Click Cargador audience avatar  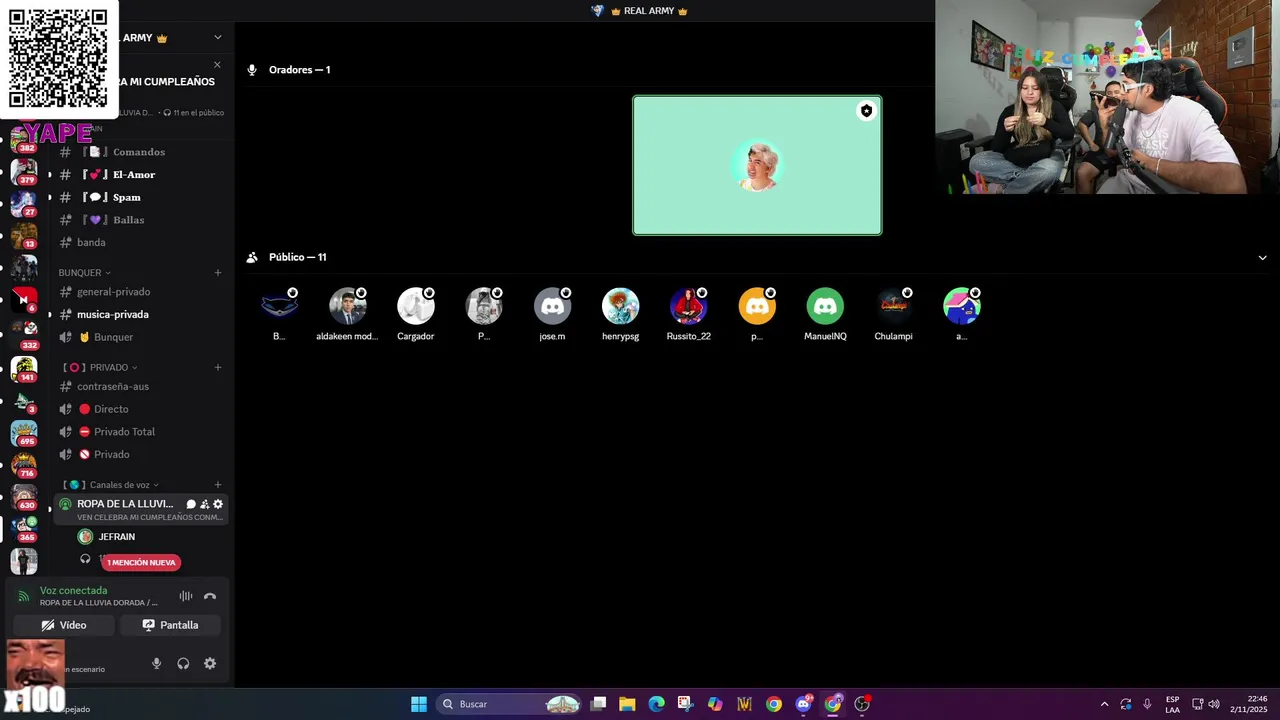click(x=415, y=306)
